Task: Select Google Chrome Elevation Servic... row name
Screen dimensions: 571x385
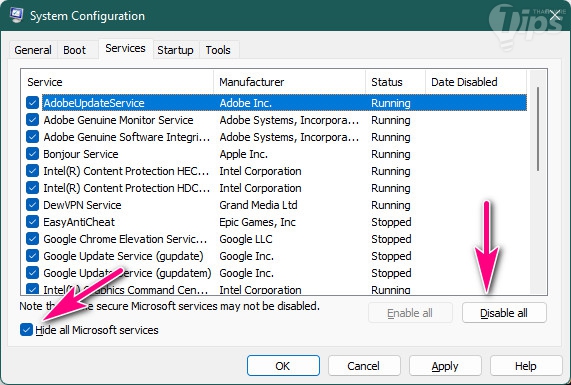Action: pyautogui.click(x=125, y=239)
